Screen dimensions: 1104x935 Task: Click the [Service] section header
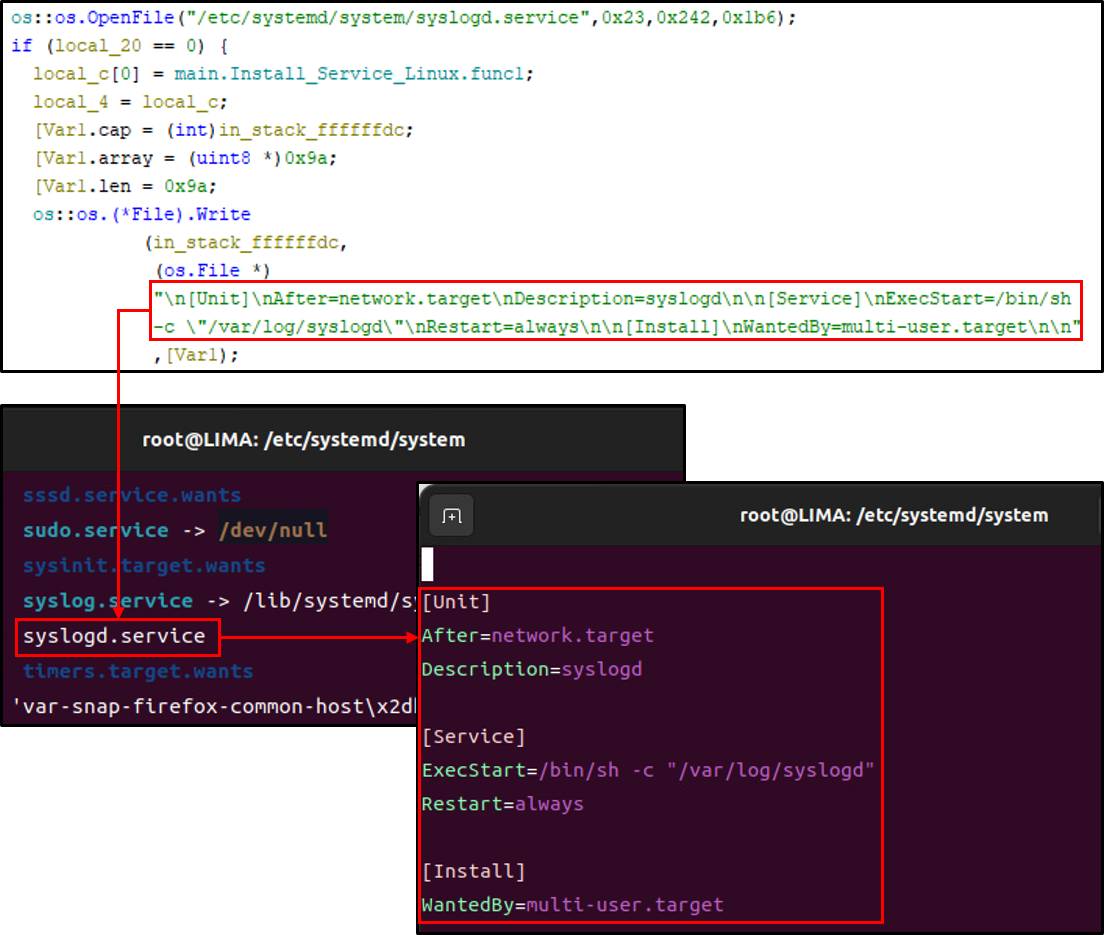[474, 736]
